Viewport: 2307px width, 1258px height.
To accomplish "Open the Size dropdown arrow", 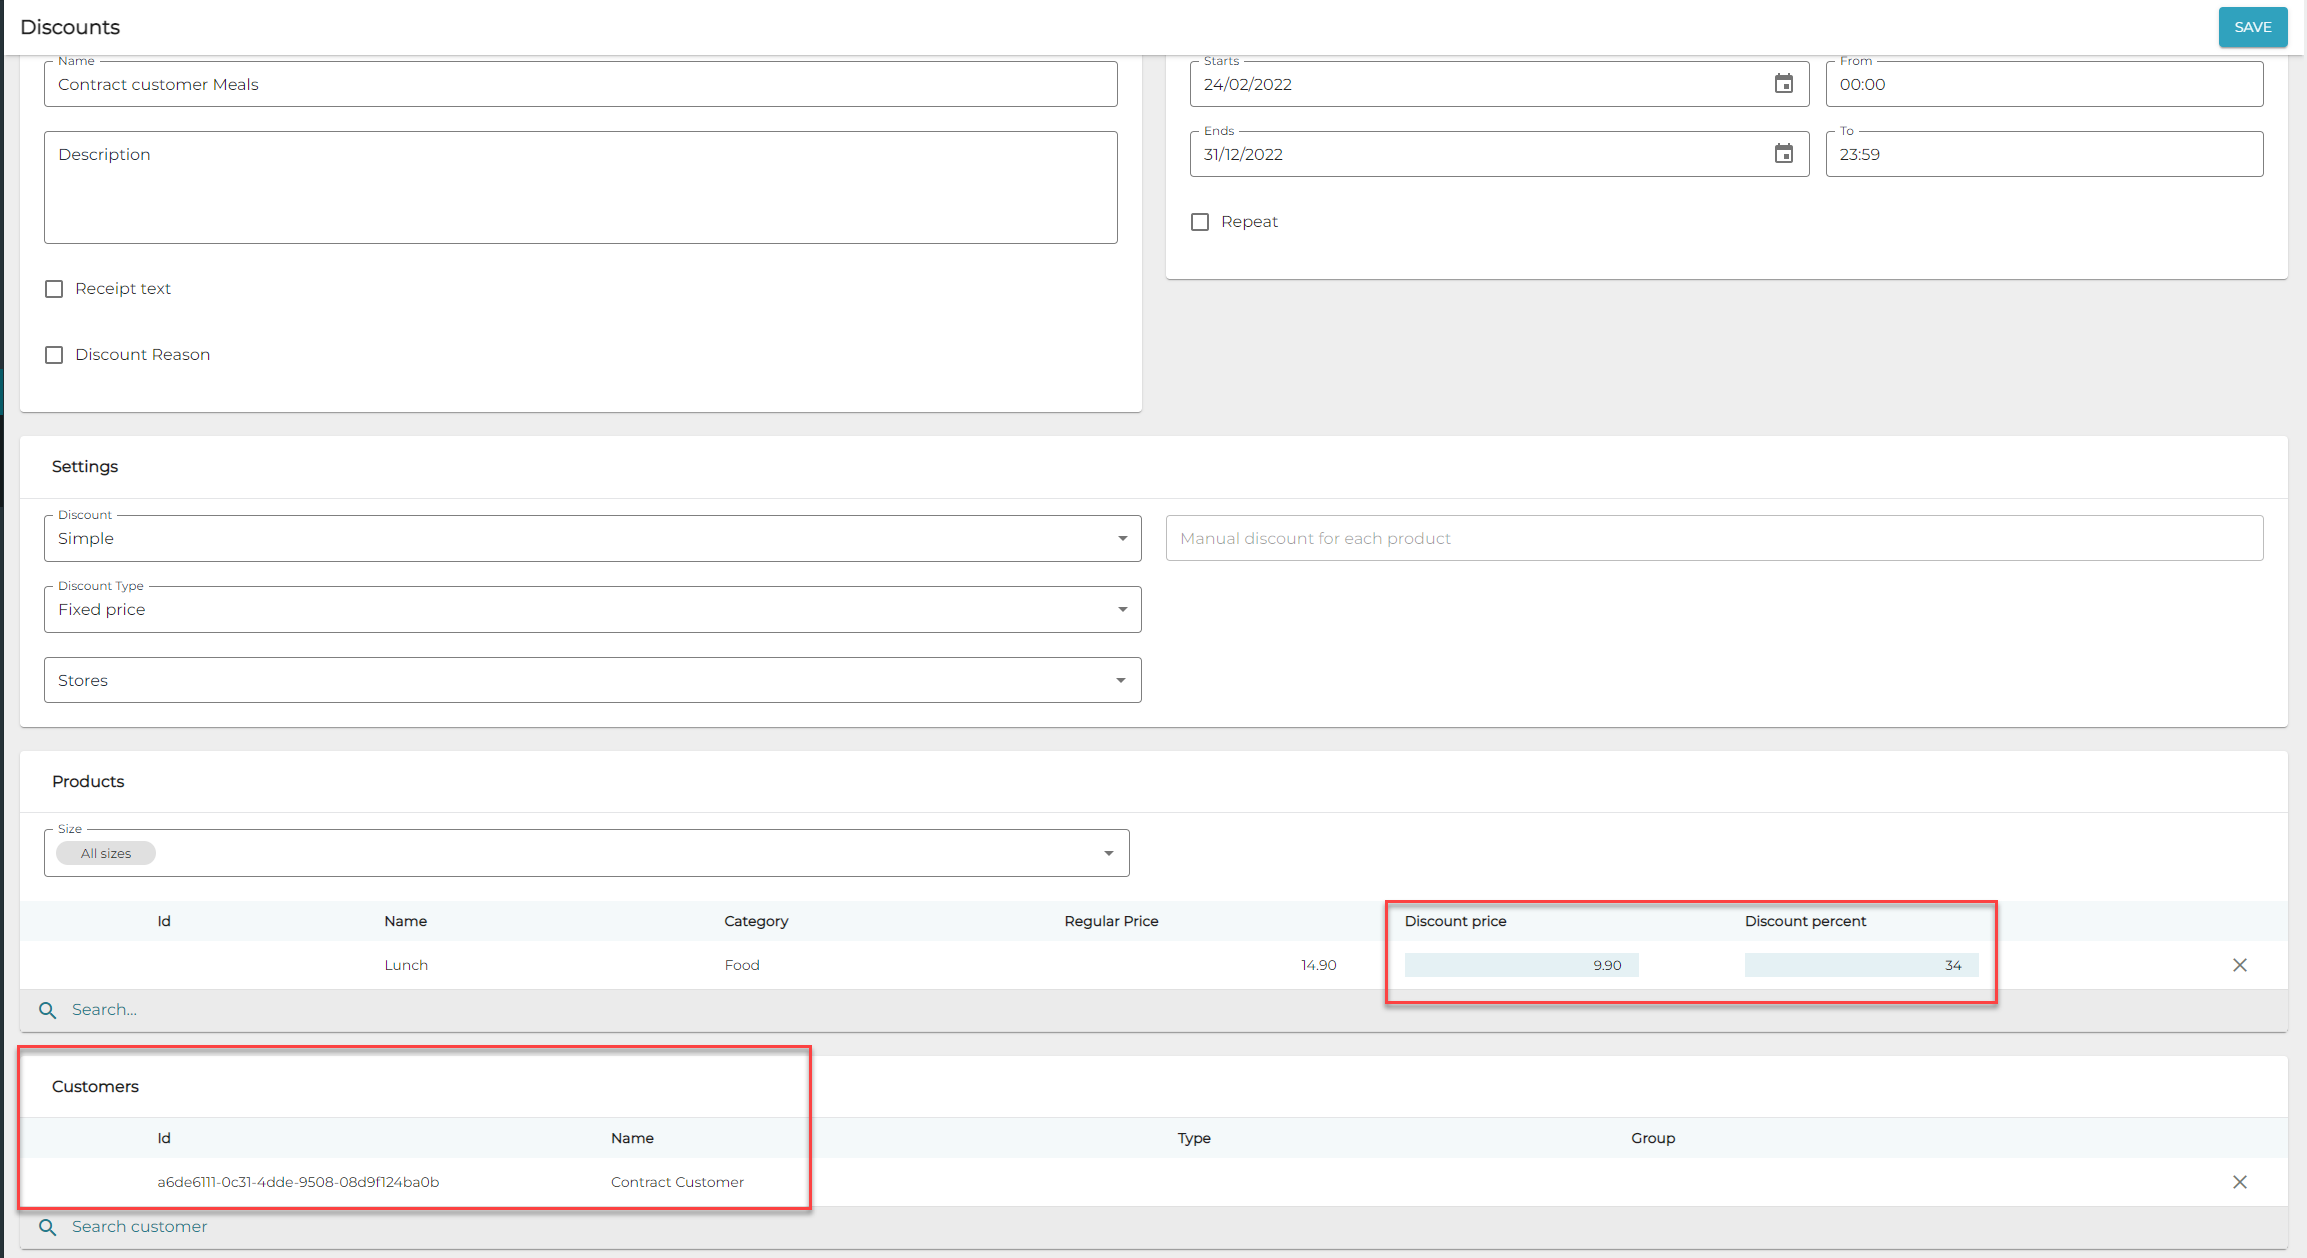I will (1108, 854).
